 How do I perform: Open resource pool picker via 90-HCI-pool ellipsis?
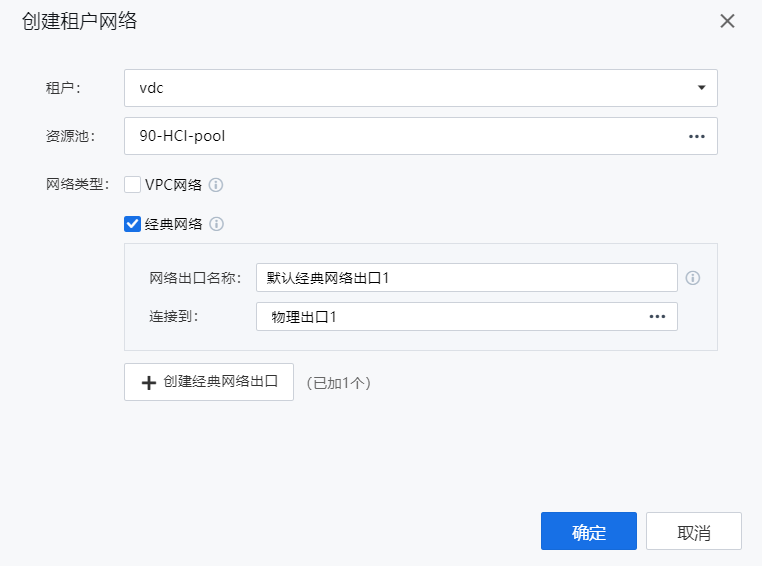tap(696, 137)
